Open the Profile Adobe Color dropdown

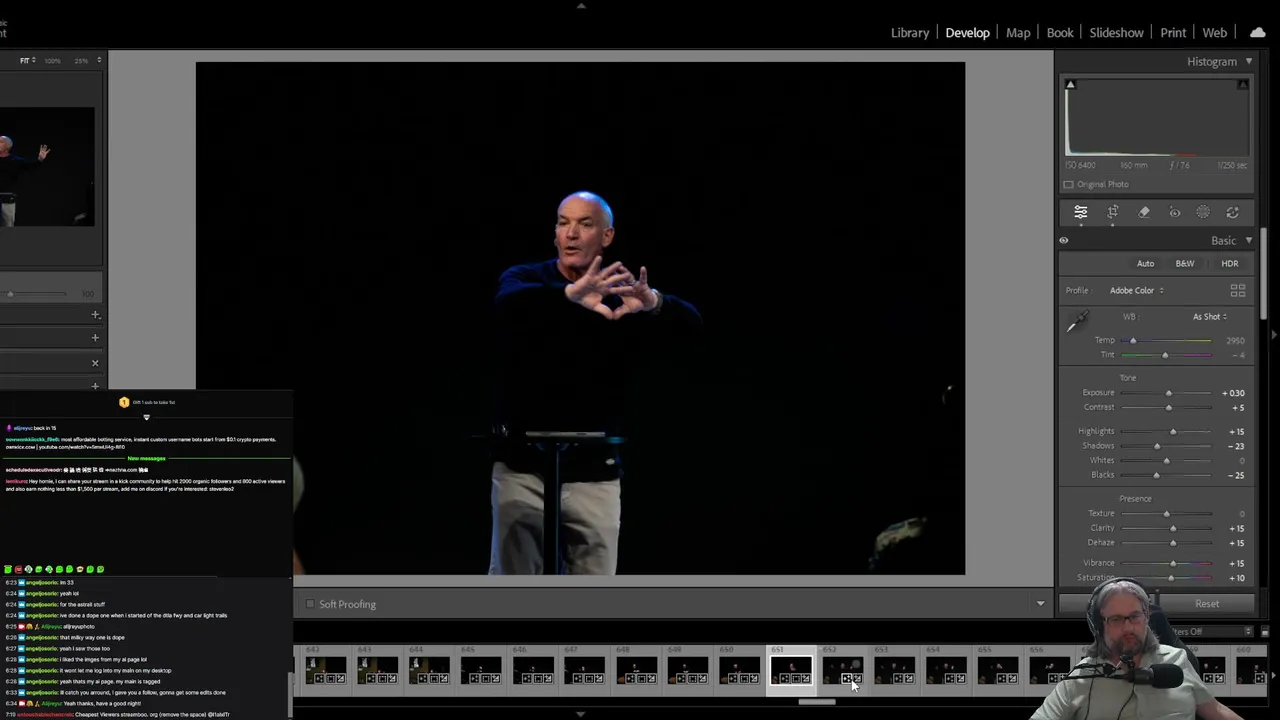pos(1137,291)
